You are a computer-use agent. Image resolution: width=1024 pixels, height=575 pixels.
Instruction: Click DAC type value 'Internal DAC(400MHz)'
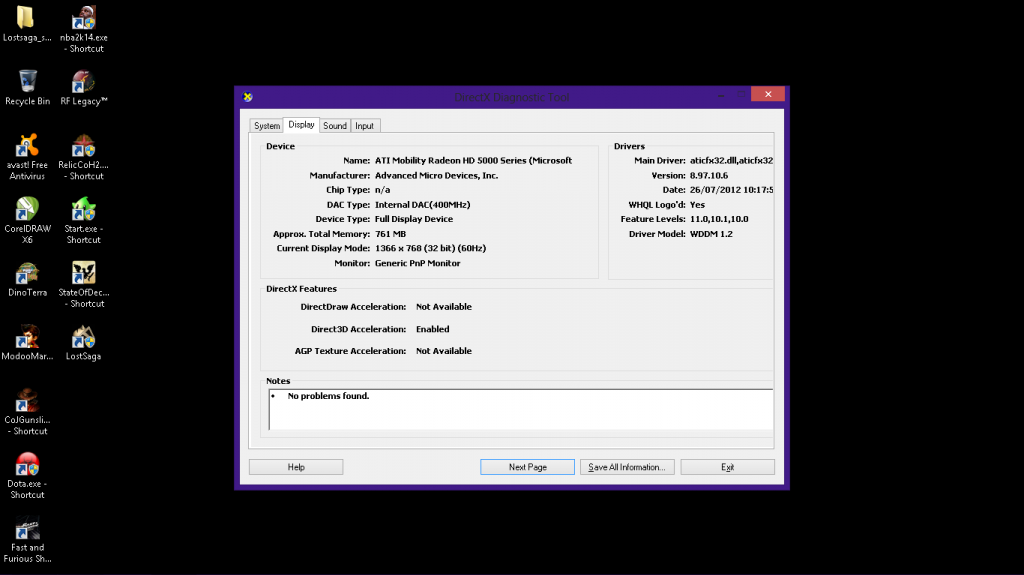[423, 205]
